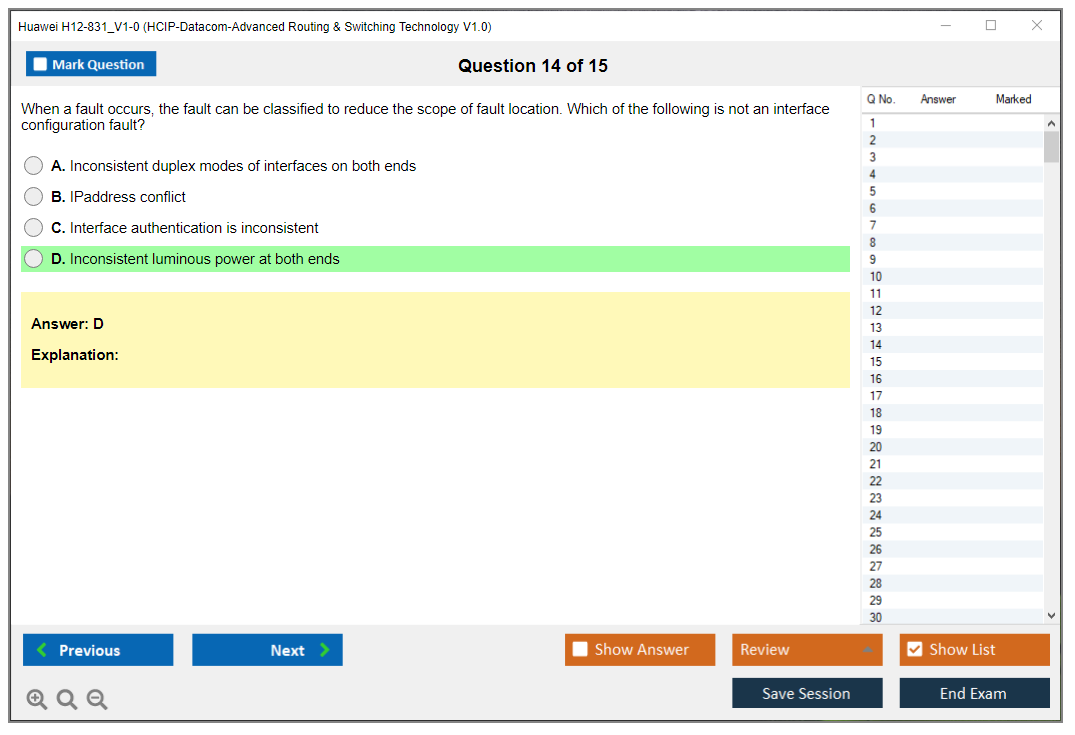The width and height of the screenshot is (1075, 735).
Task: Open the Review dropdown menu
Action: click(x=806, y=650)
